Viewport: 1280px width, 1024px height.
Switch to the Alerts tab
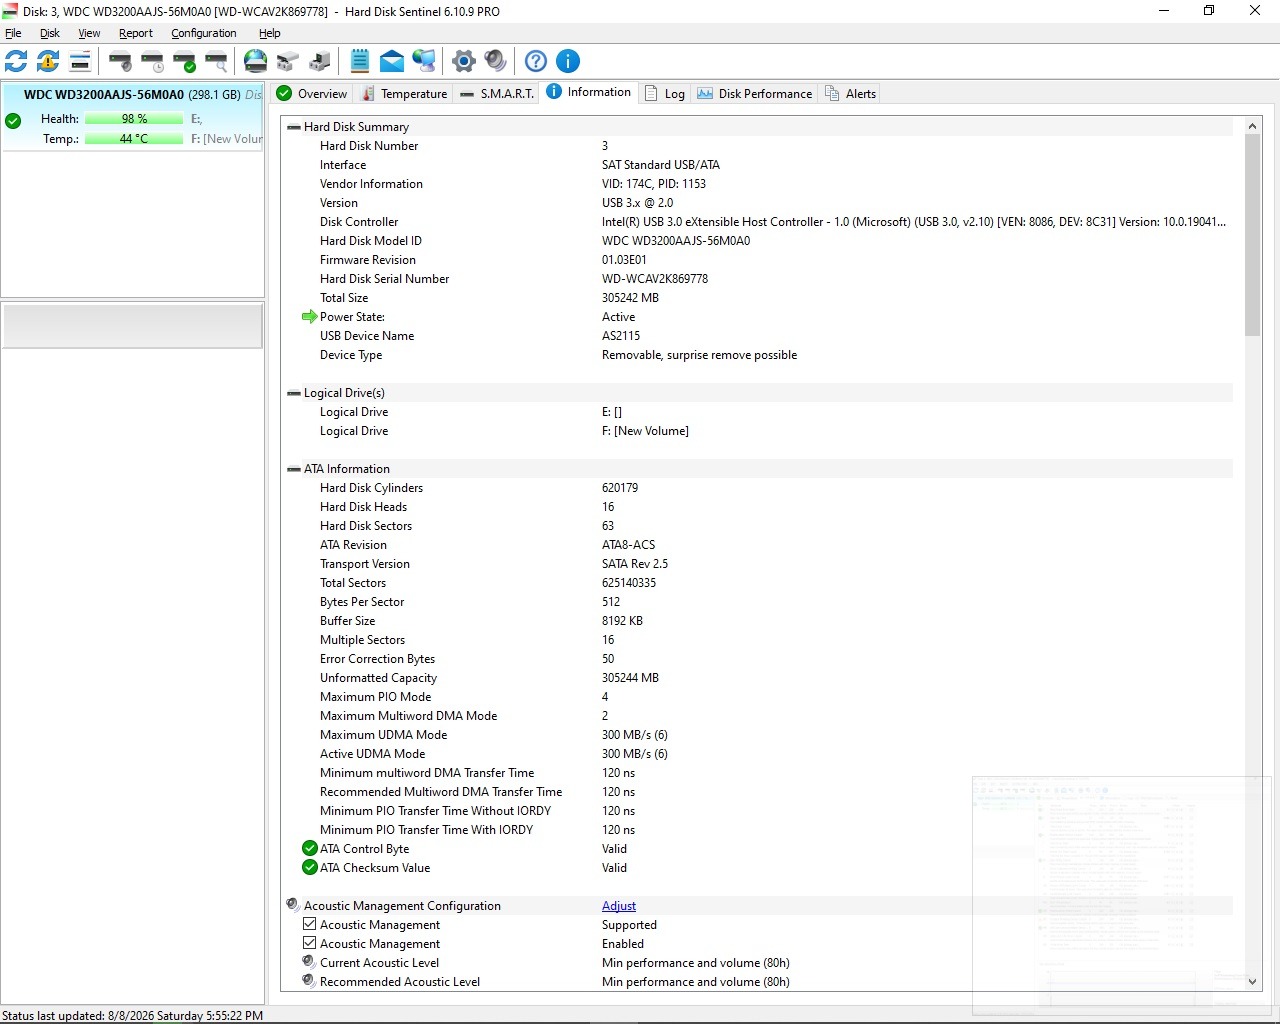point(850,94)
